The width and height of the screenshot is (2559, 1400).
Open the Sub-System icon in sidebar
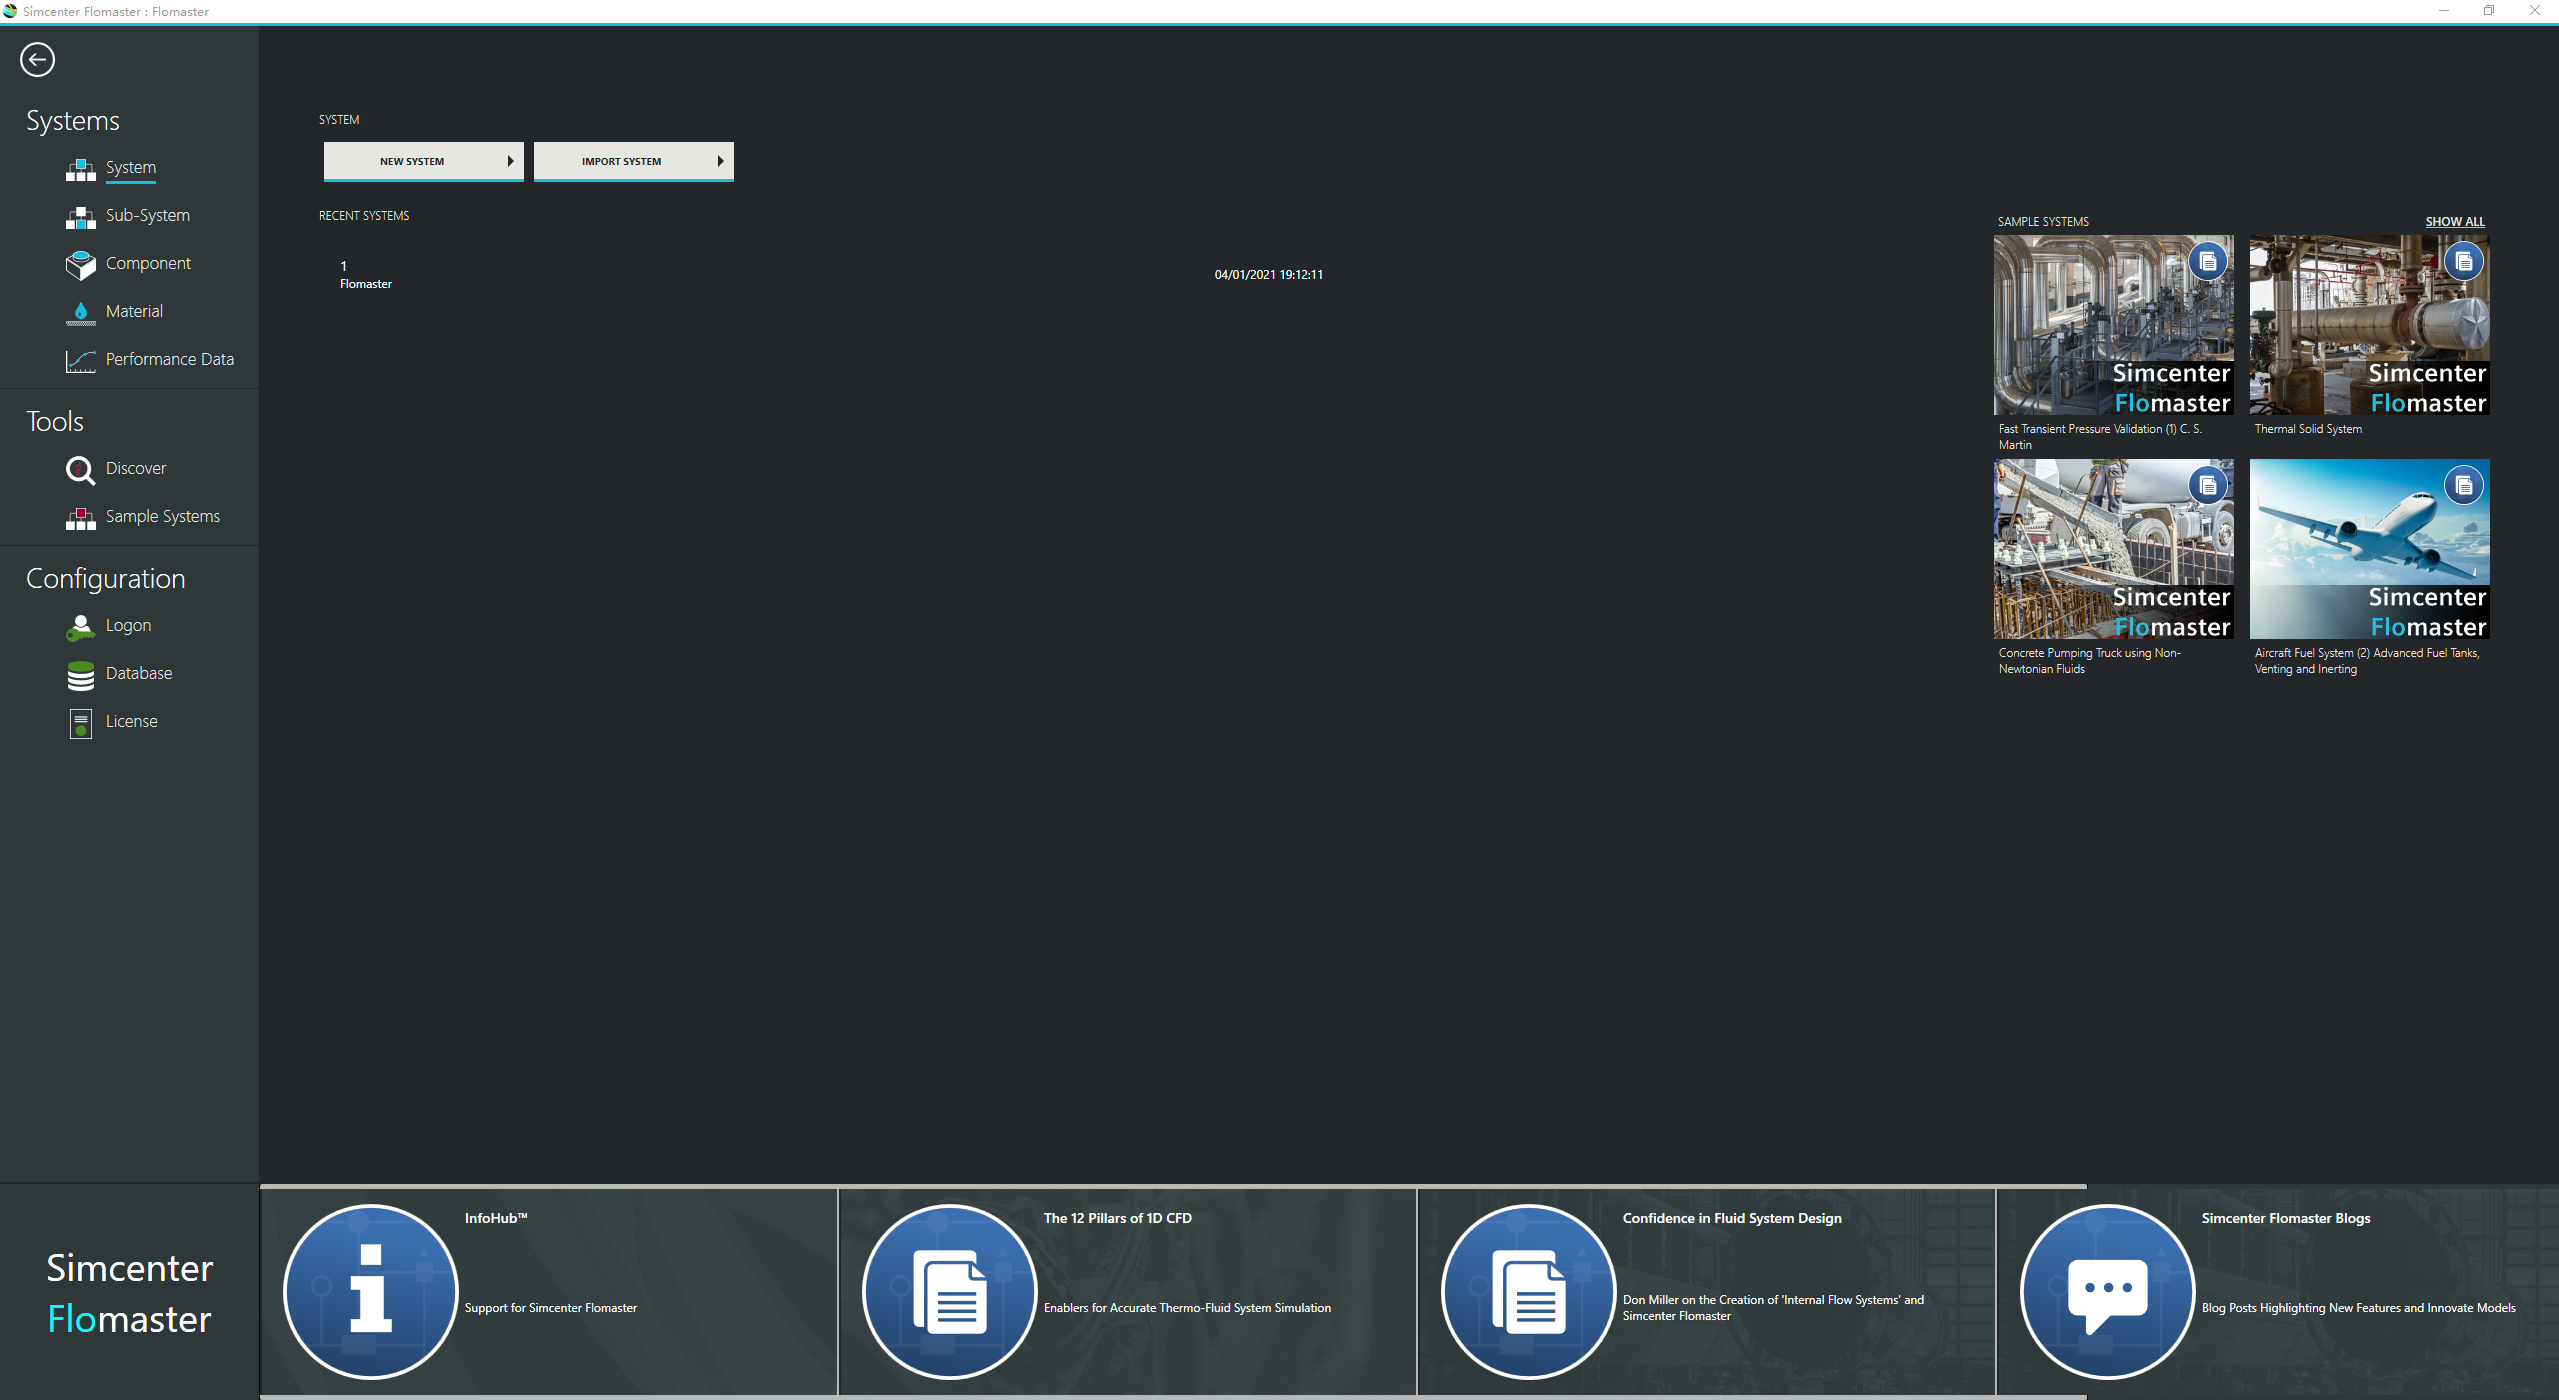[x=80, y=217]
